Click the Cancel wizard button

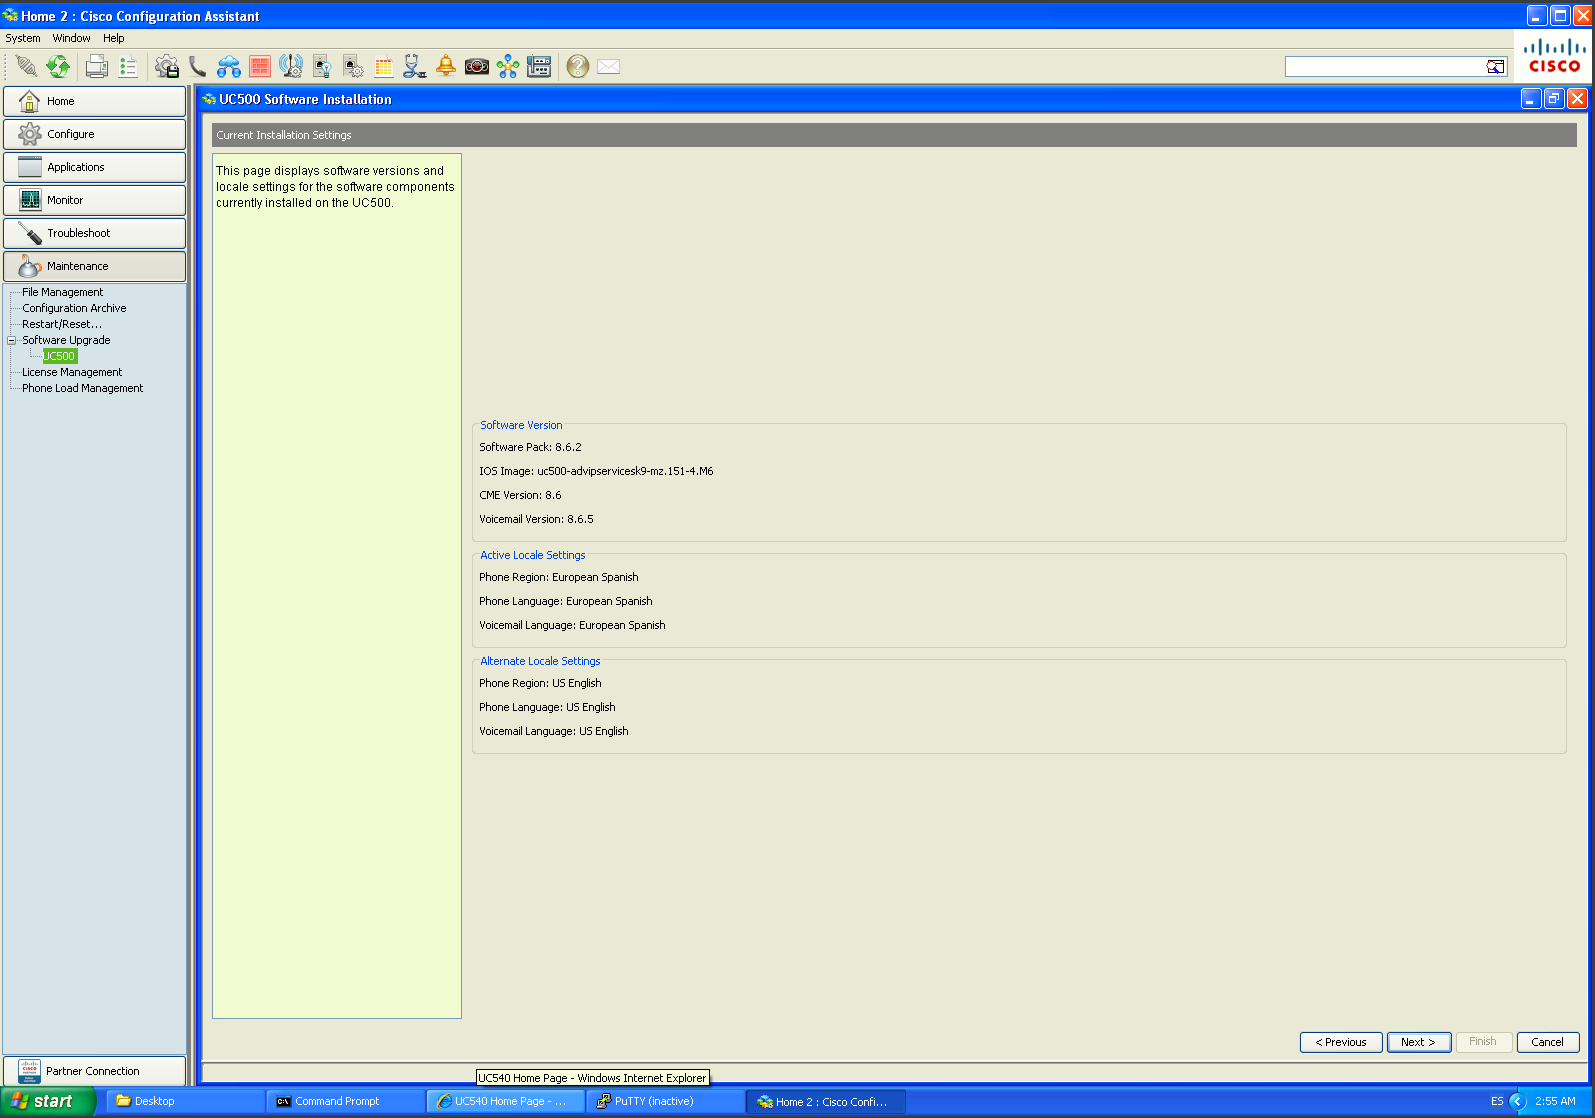point(1547,1042)
